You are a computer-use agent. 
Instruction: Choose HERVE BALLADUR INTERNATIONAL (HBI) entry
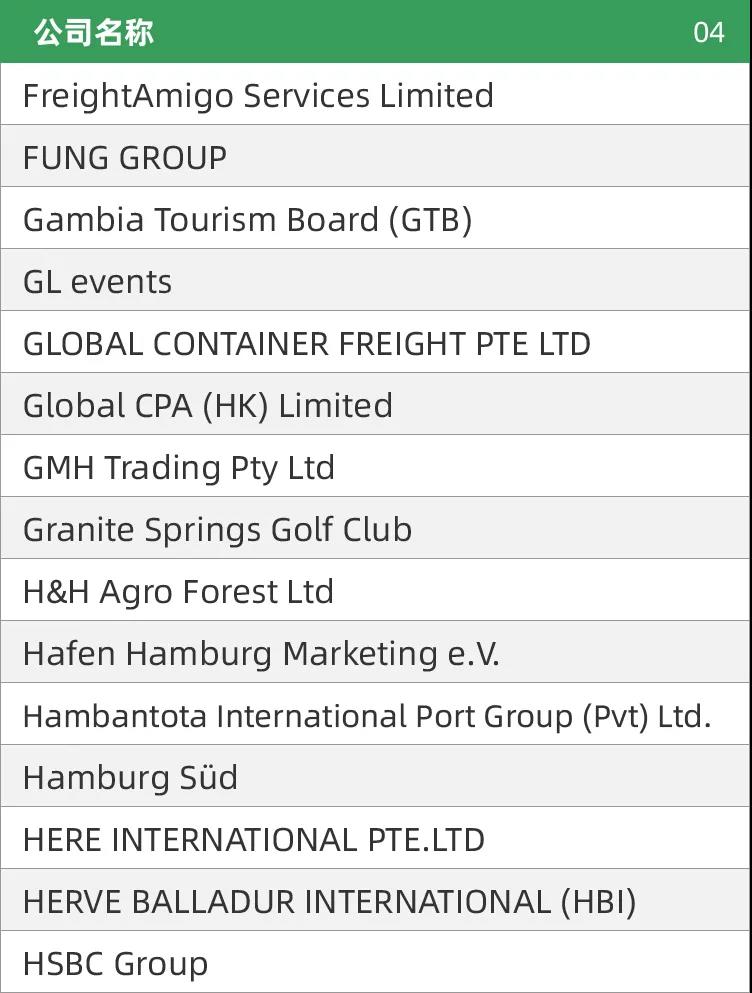pyautogui.click(x=376, y=901)
